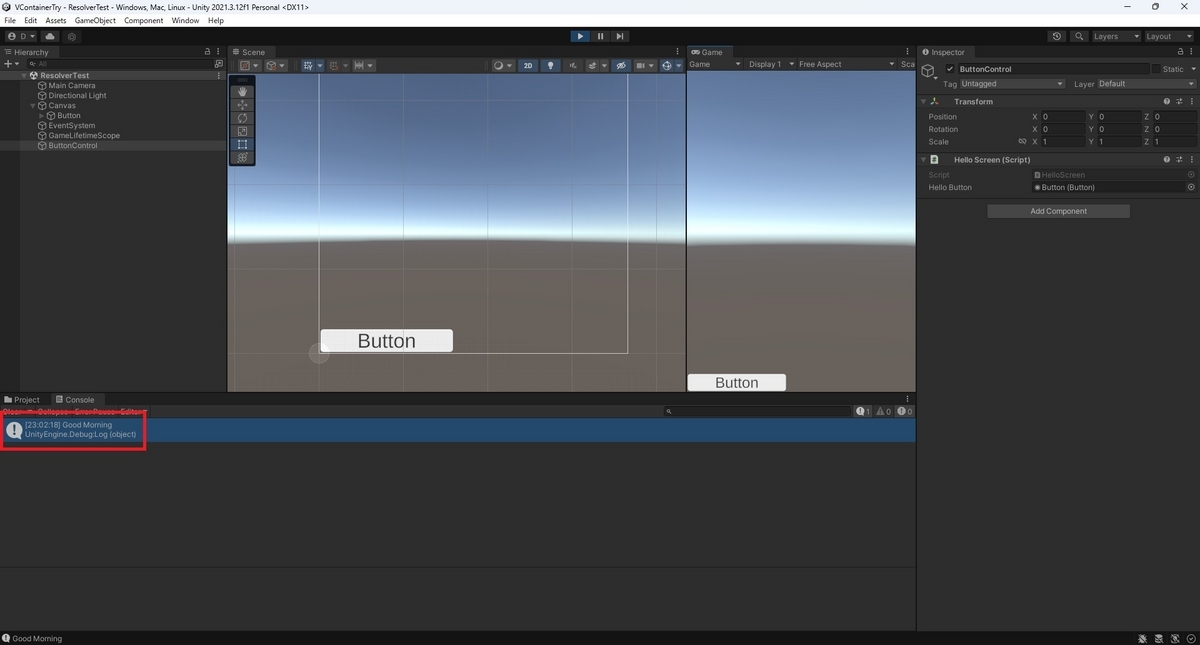This screenshot has height=645, width=1200.
Task: Open Transform component more-options menu
Action: pyautogui.click(x=1191, y=101)
